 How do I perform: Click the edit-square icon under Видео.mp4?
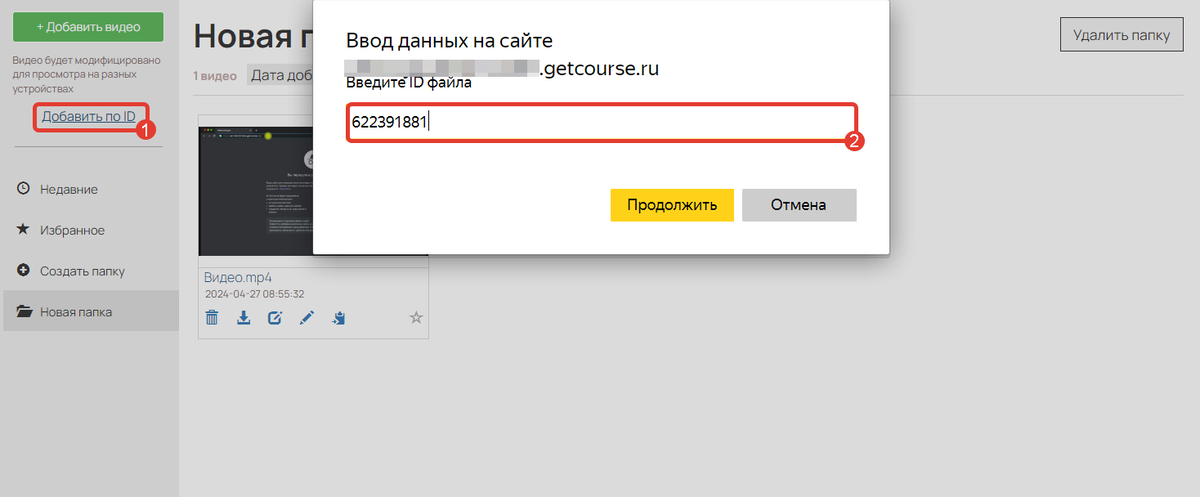275,318
